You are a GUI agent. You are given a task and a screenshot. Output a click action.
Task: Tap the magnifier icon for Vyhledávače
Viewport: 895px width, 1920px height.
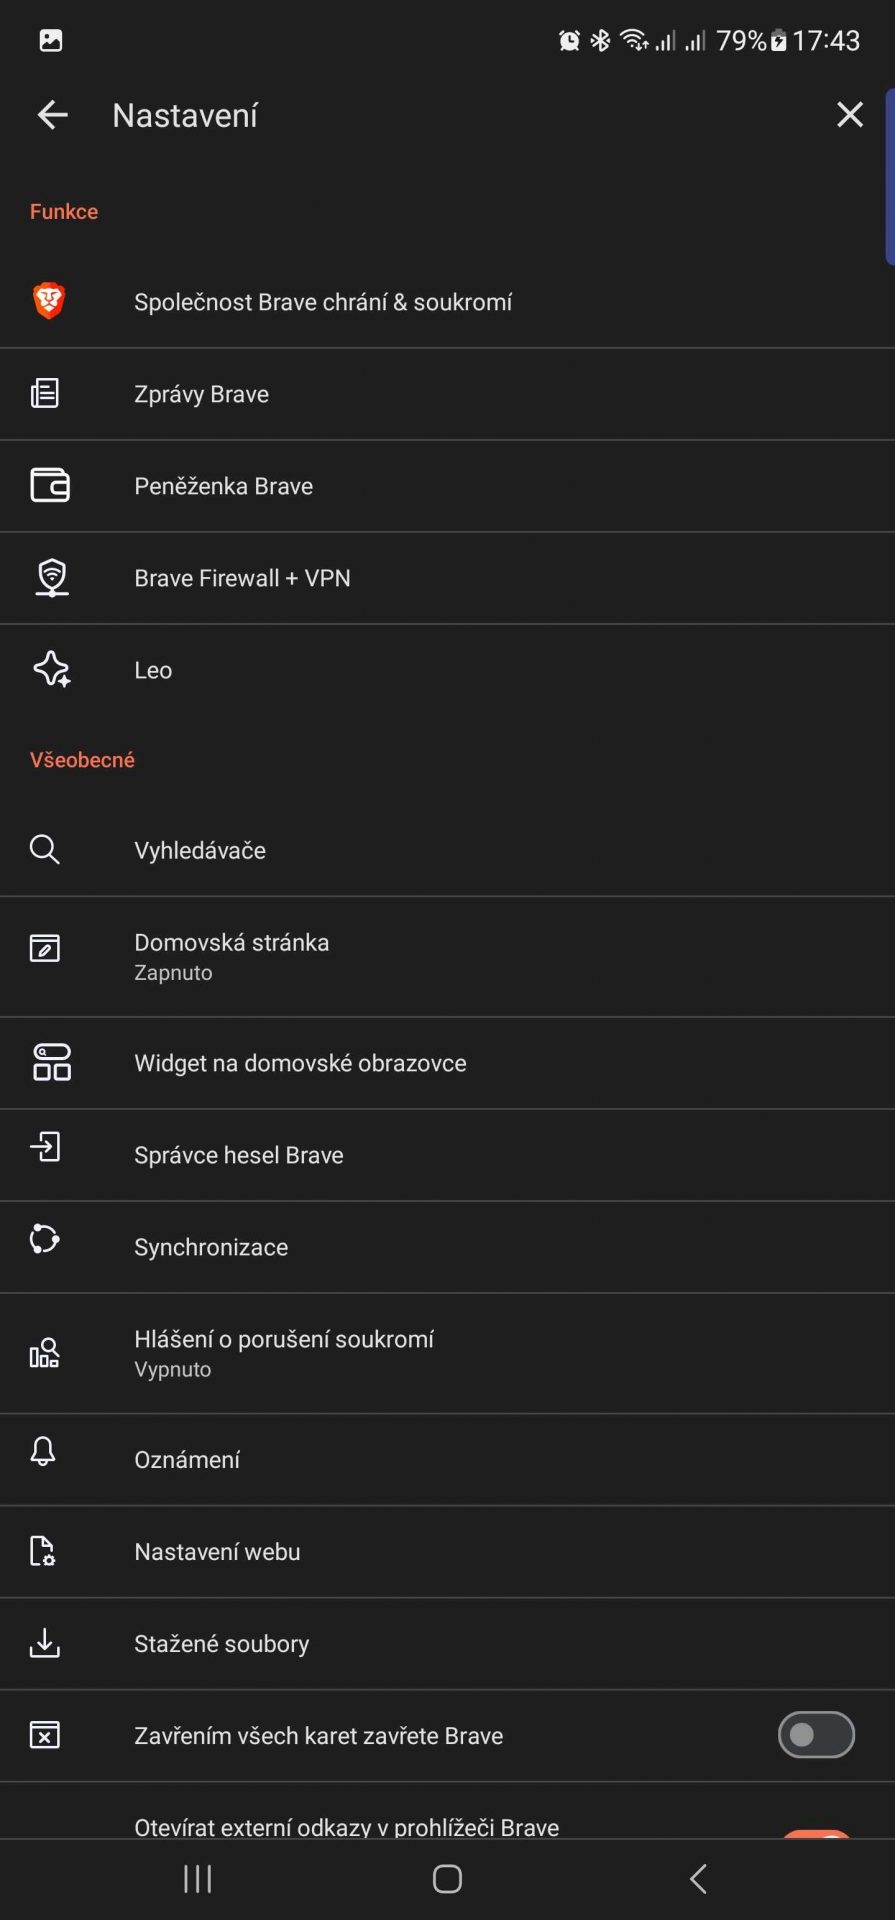tap(45, 849)
